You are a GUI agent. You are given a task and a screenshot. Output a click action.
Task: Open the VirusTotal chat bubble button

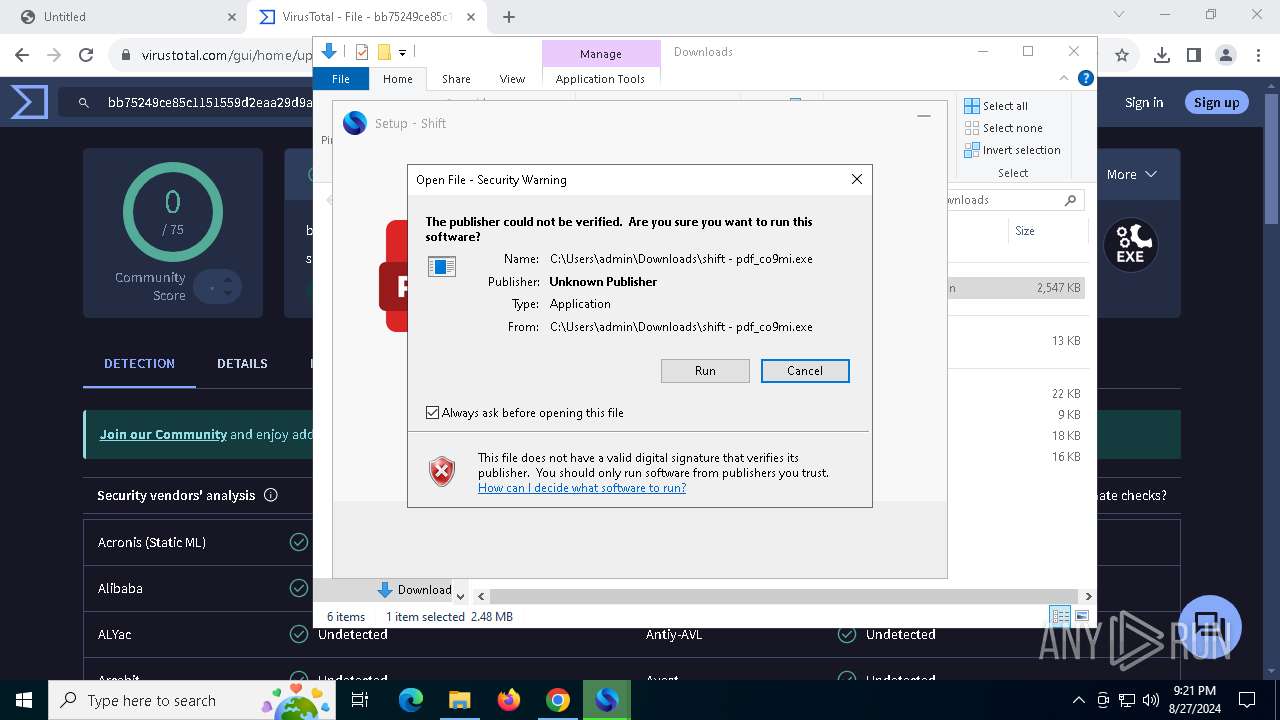coord(1210,627)
